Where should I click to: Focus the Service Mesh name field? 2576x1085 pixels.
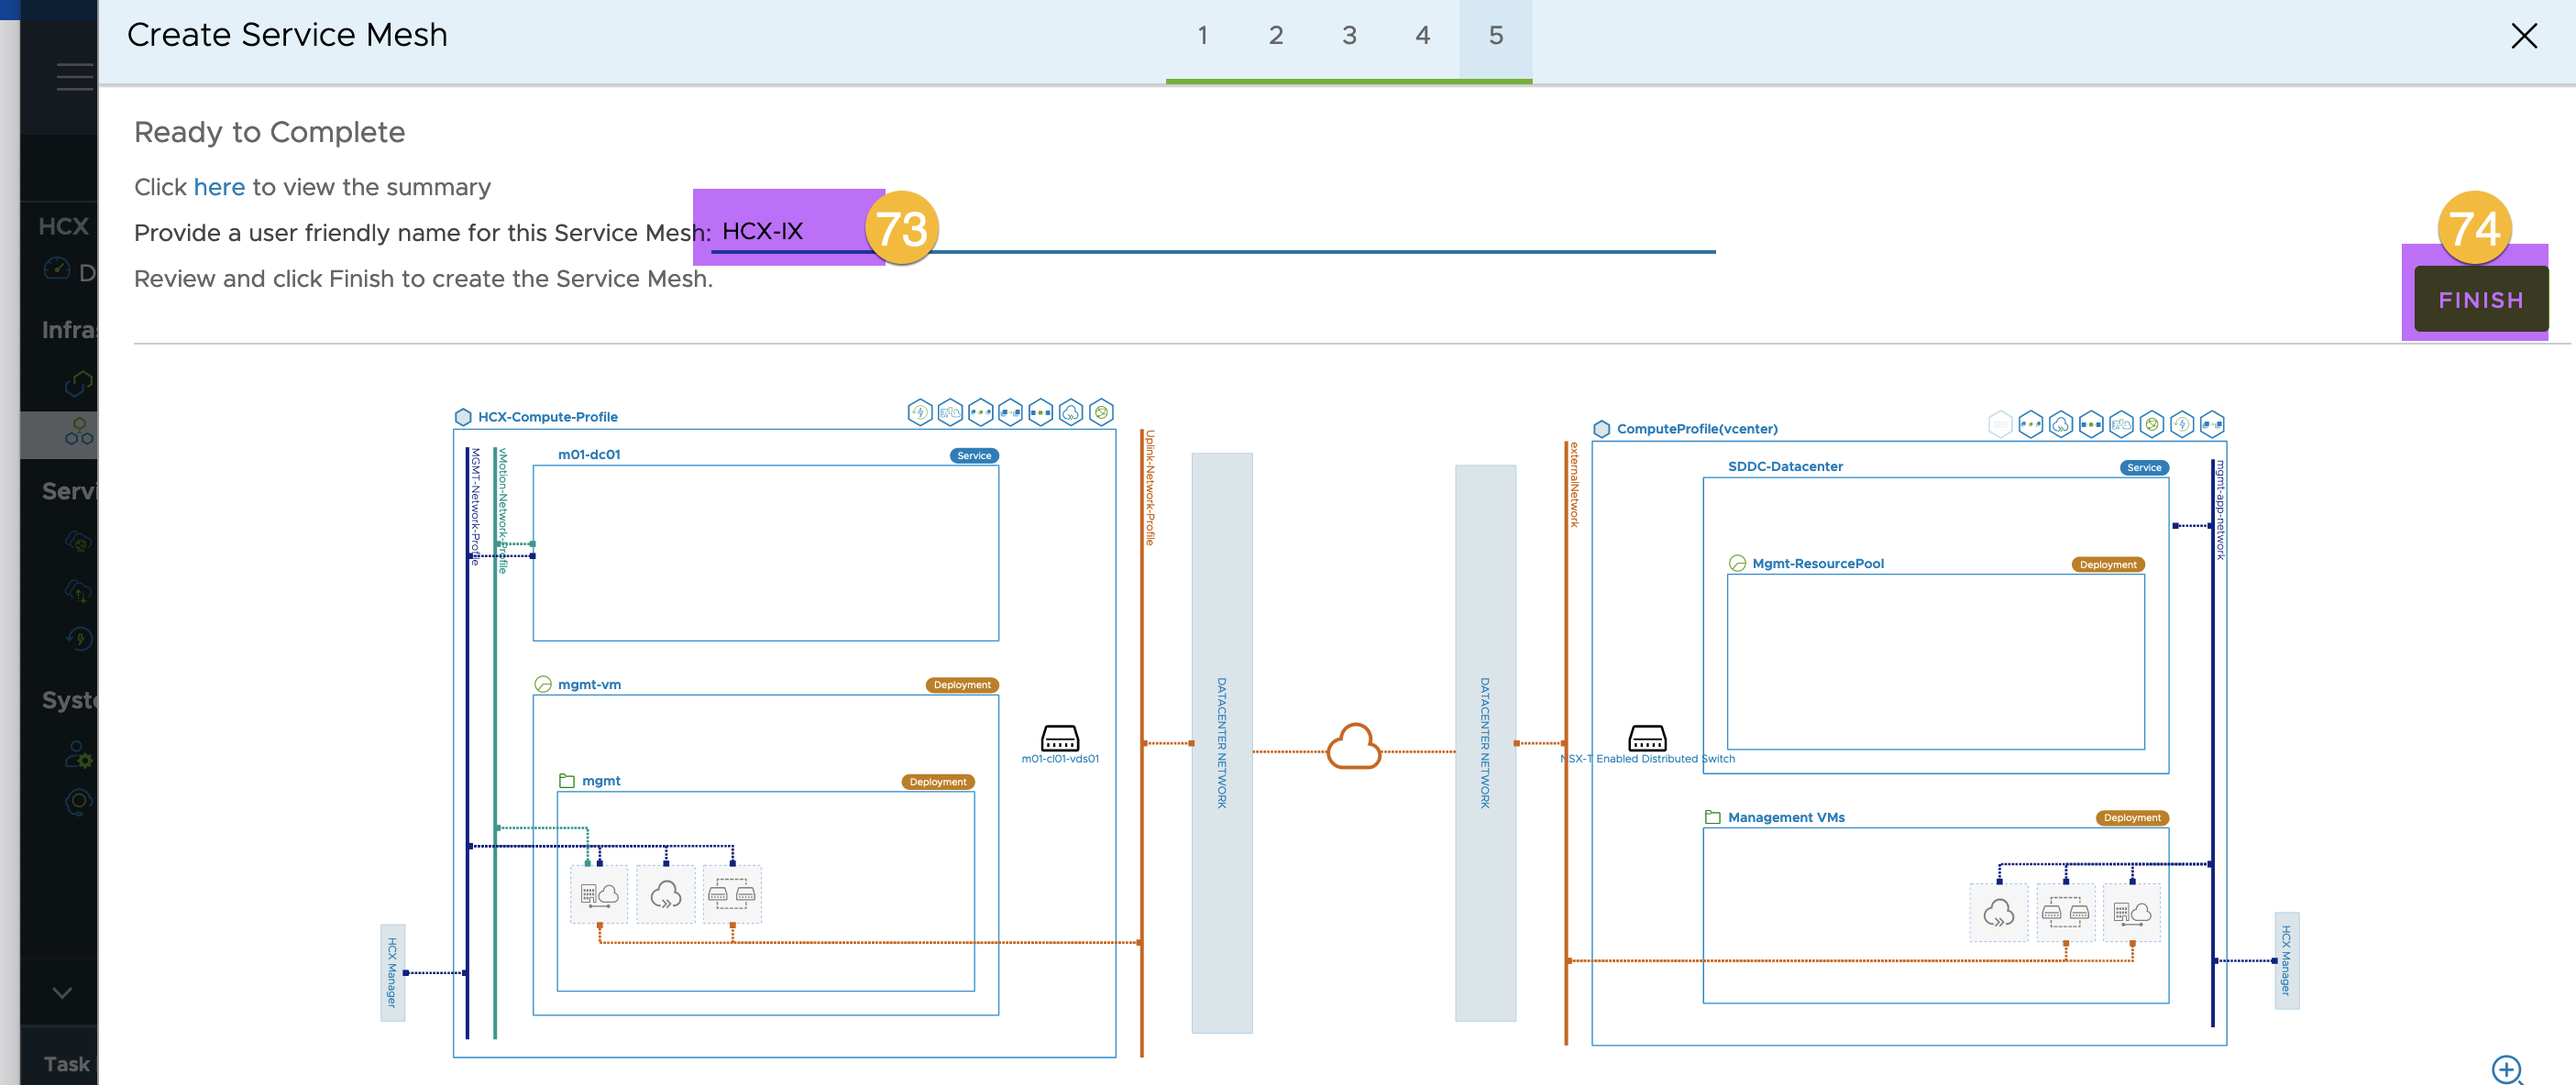[1213, 232]
